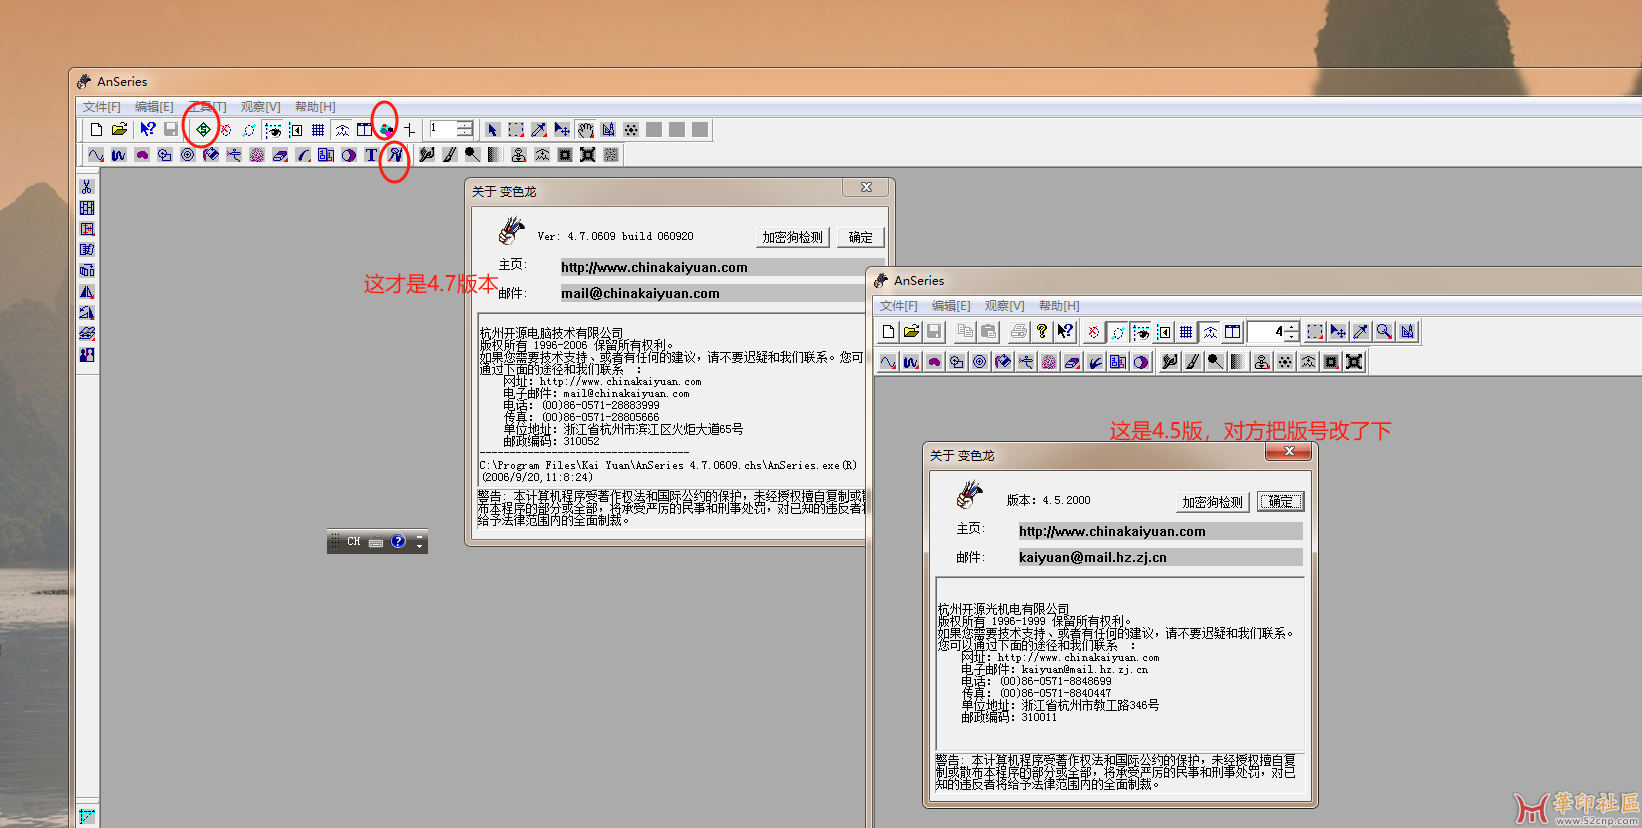The height and width of the screenshot is (828, 1642).
Task: Click Open folder icon in left AnSeries window
Action: (x=119, y=130)
